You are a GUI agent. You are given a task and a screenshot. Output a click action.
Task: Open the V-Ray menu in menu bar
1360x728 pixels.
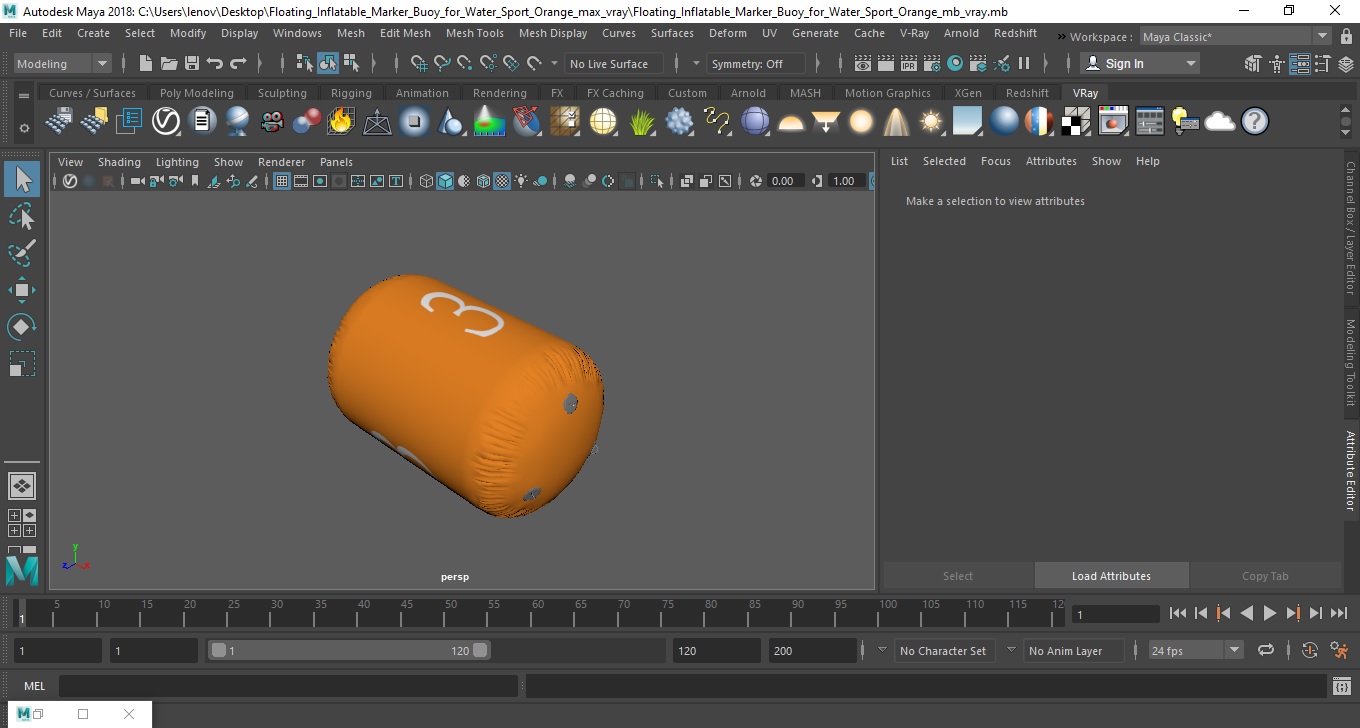pos(914,33)
